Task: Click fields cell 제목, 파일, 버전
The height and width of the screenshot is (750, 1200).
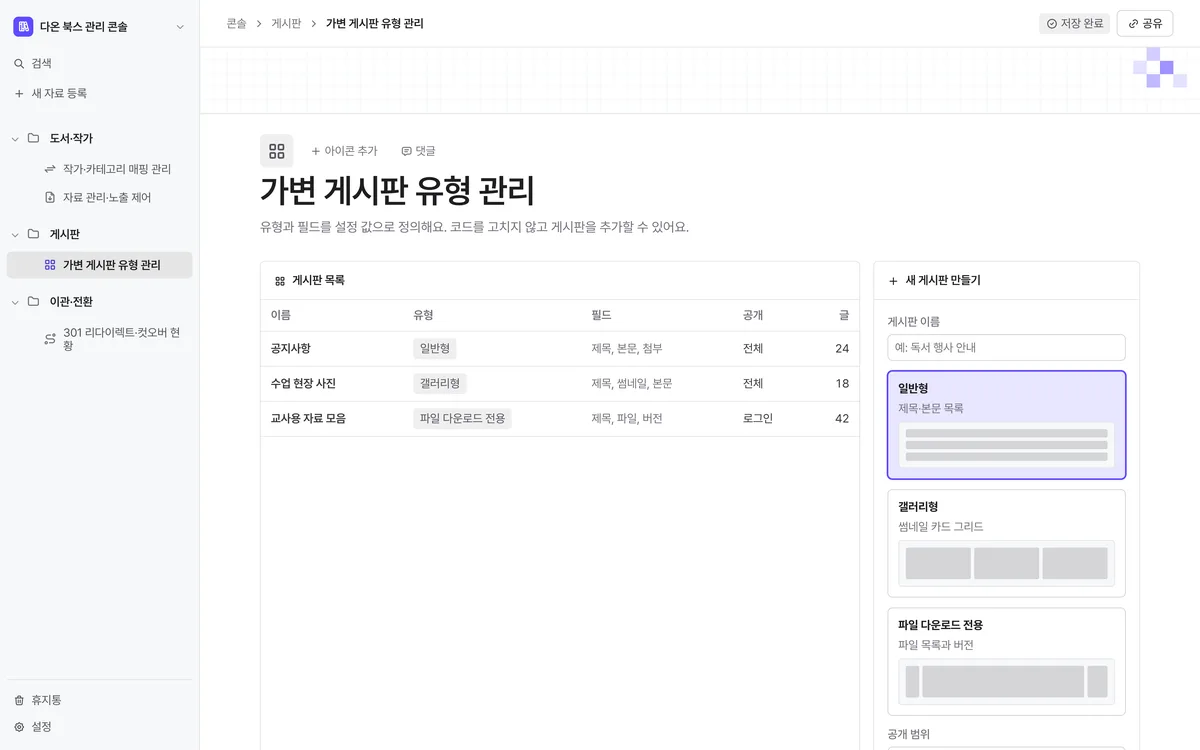Action: 627,419
